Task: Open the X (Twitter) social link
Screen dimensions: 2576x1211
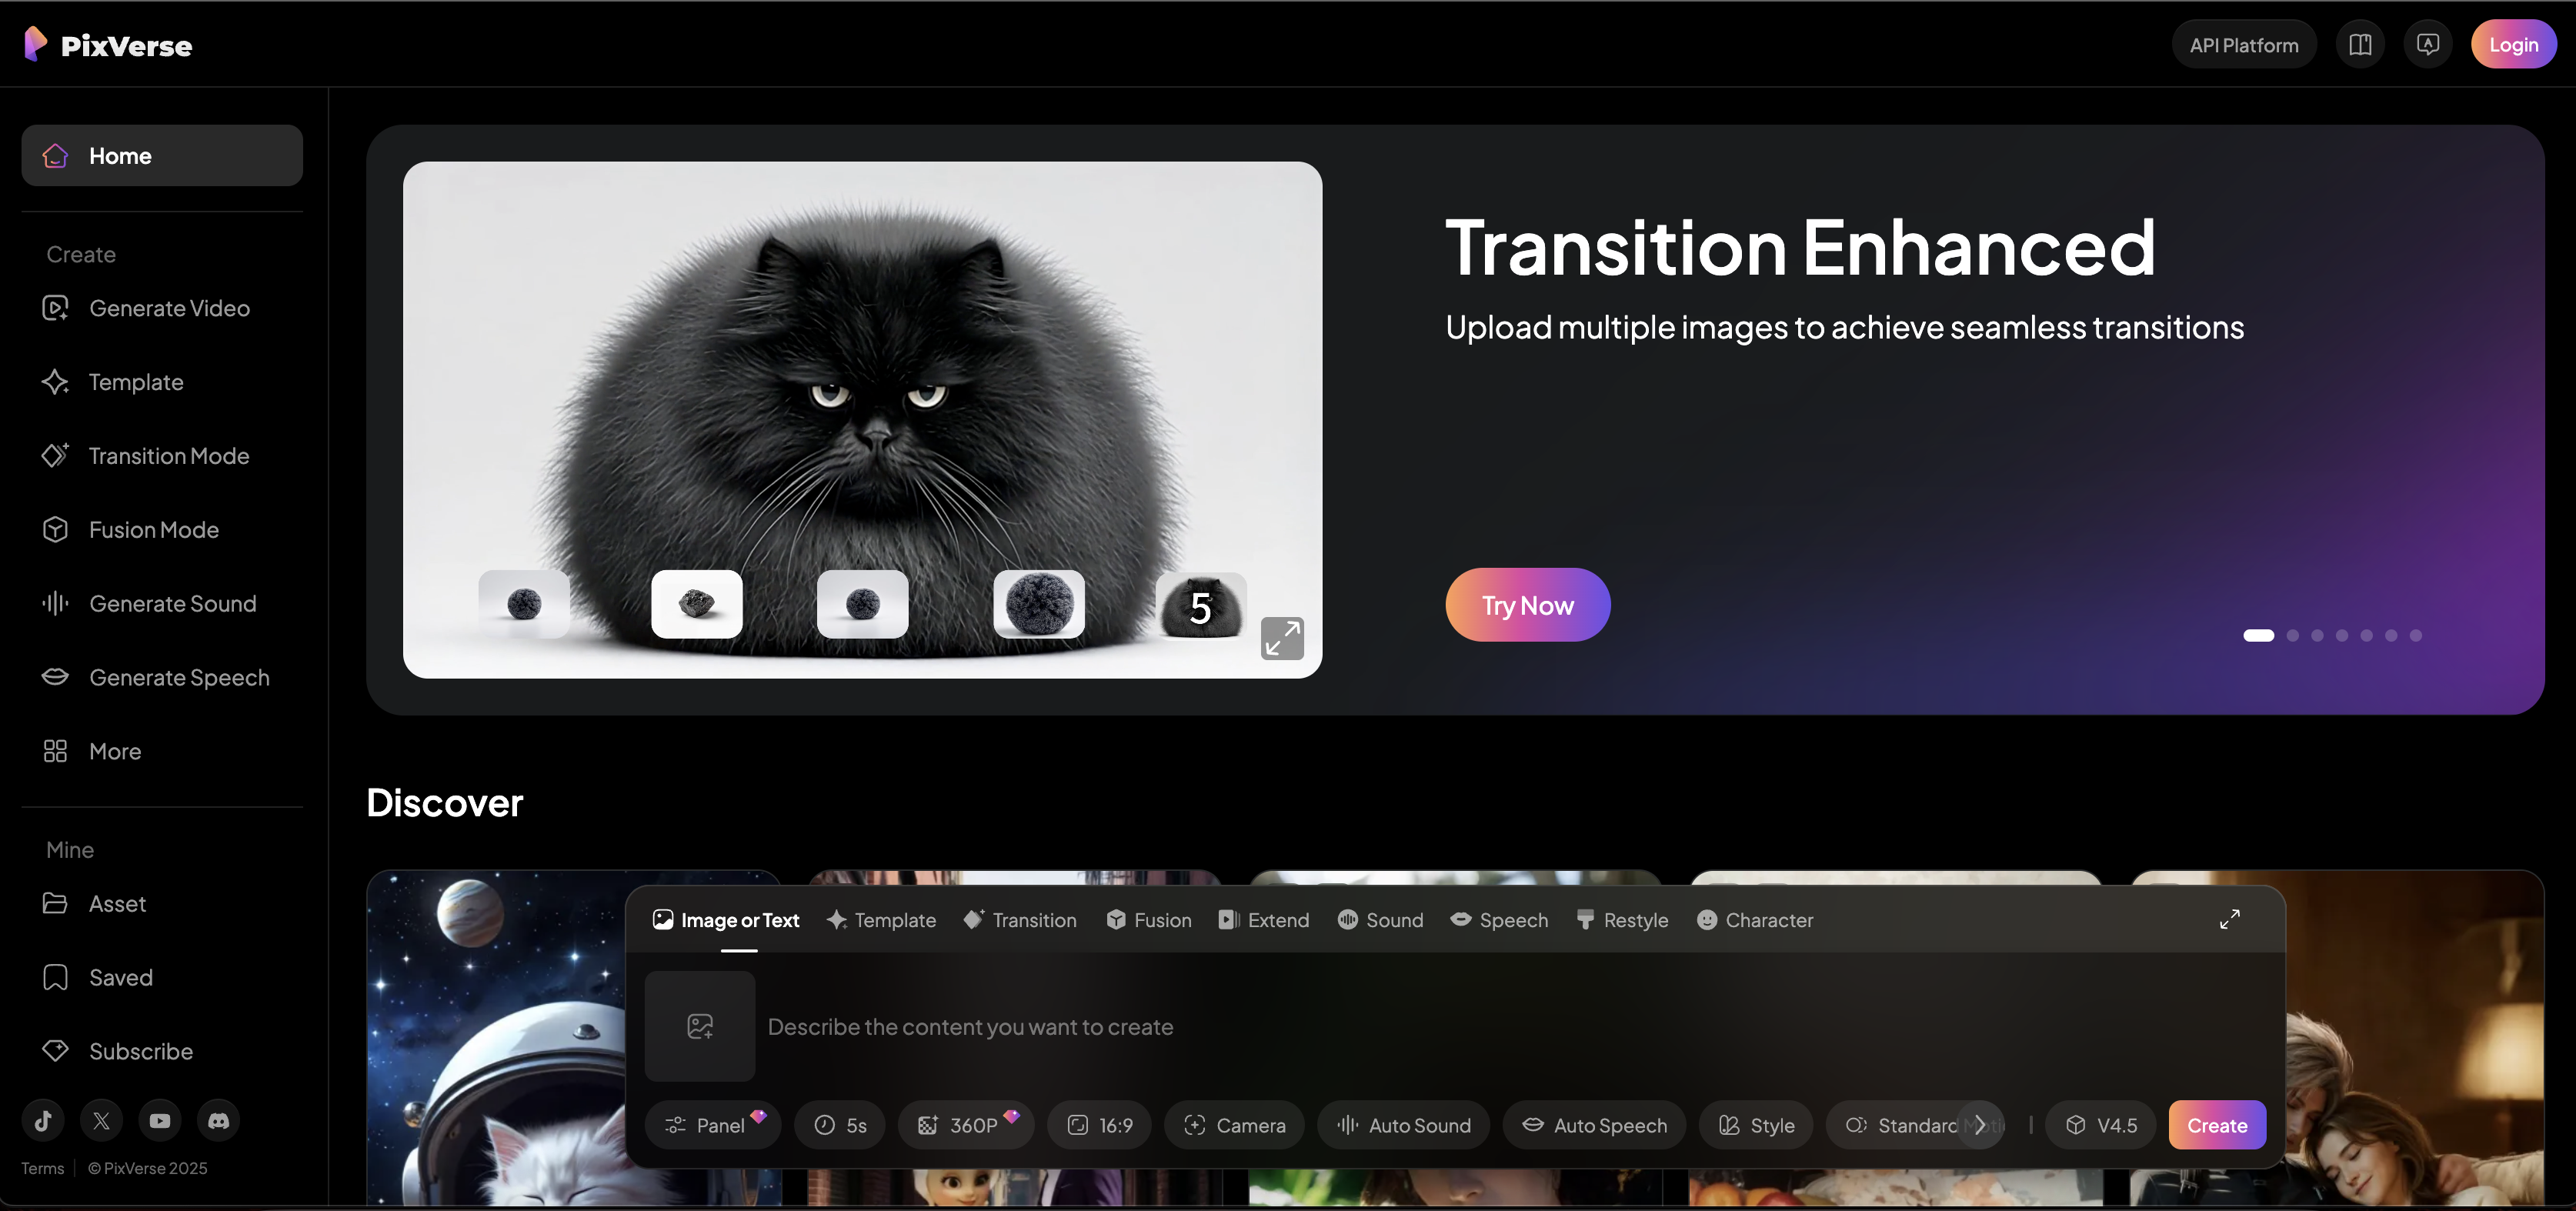Action: (x=102, y=1121)
